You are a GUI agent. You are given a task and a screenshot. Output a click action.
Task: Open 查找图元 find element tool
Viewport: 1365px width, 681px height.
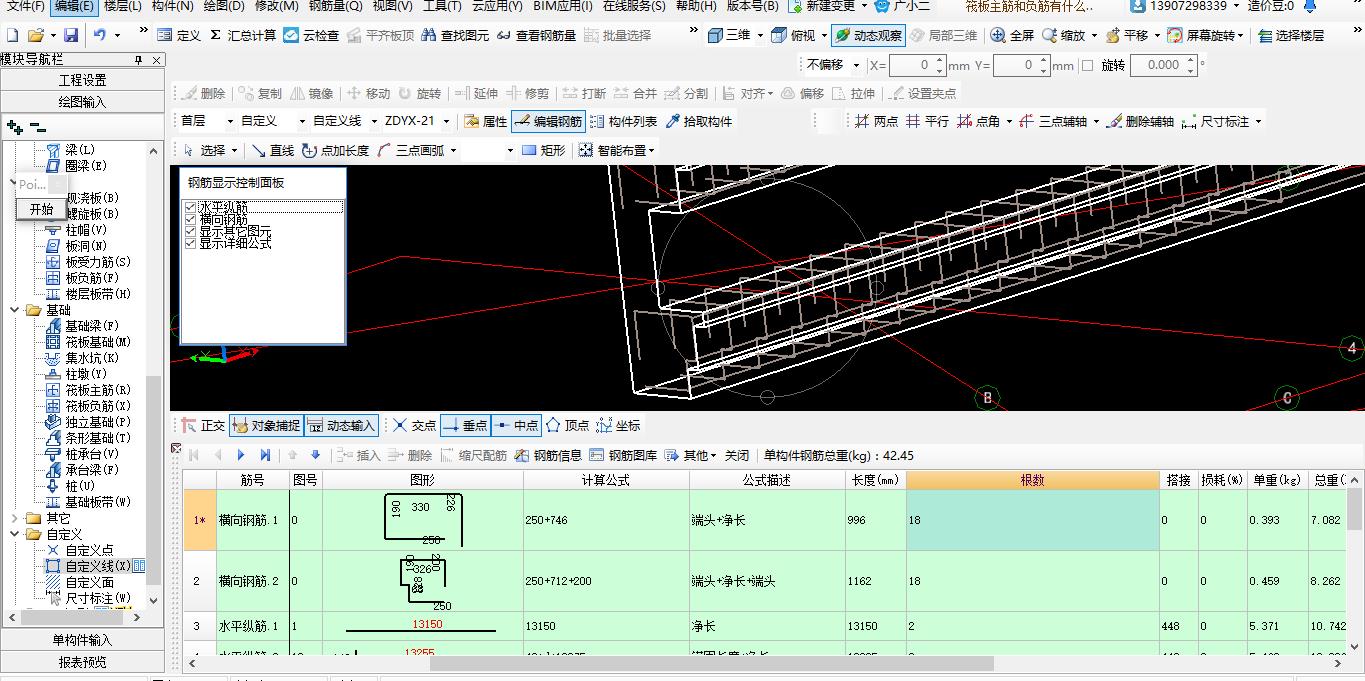(456, 35)
